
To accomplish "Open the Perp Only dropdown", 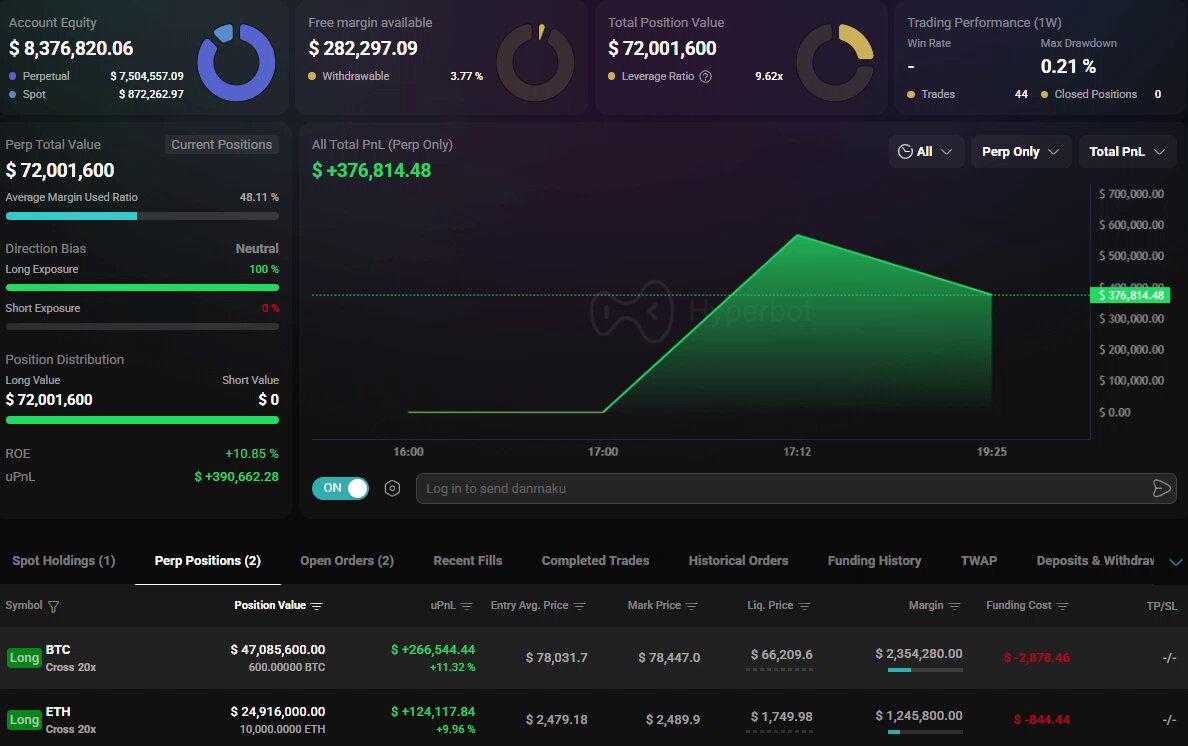I will point(1021,151).
